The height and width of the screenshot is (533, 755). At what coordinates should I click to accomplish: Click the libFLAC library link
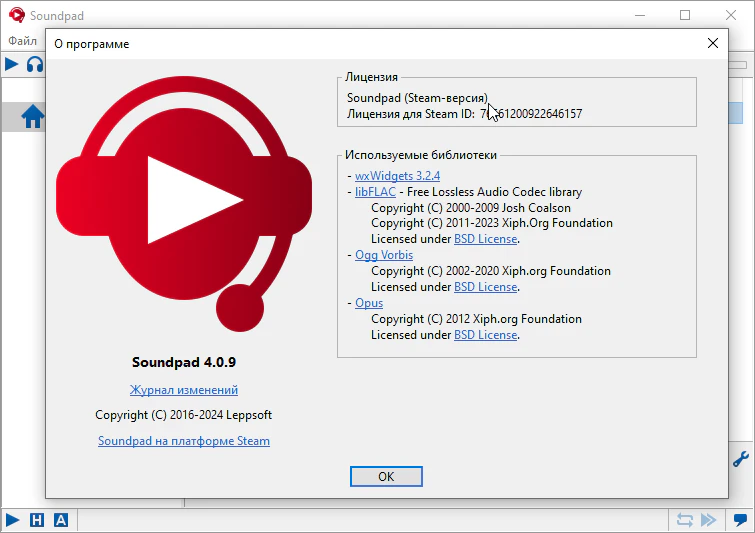[375, 192]
